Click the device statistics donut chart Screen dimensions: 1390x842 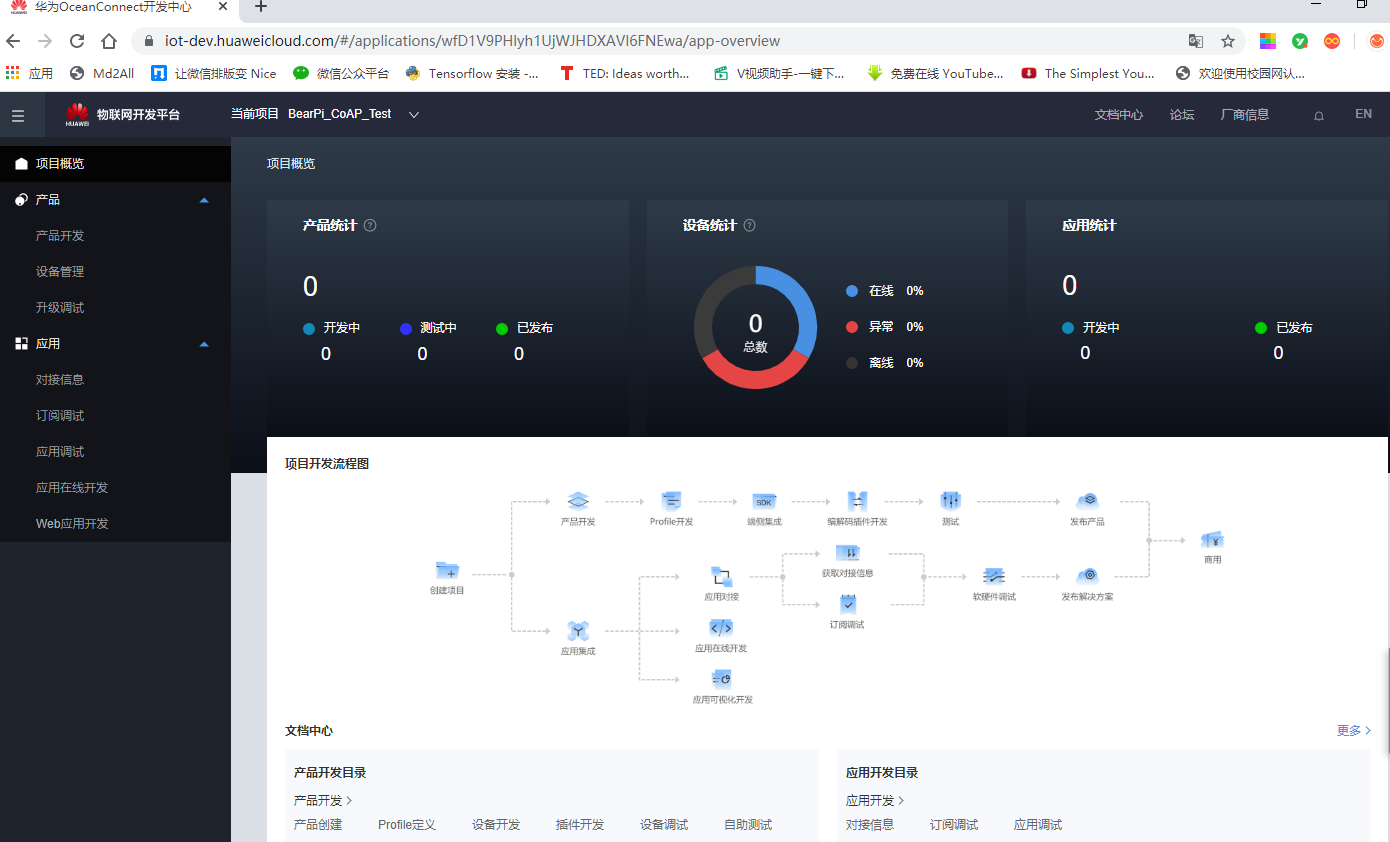tap(755, 328)
